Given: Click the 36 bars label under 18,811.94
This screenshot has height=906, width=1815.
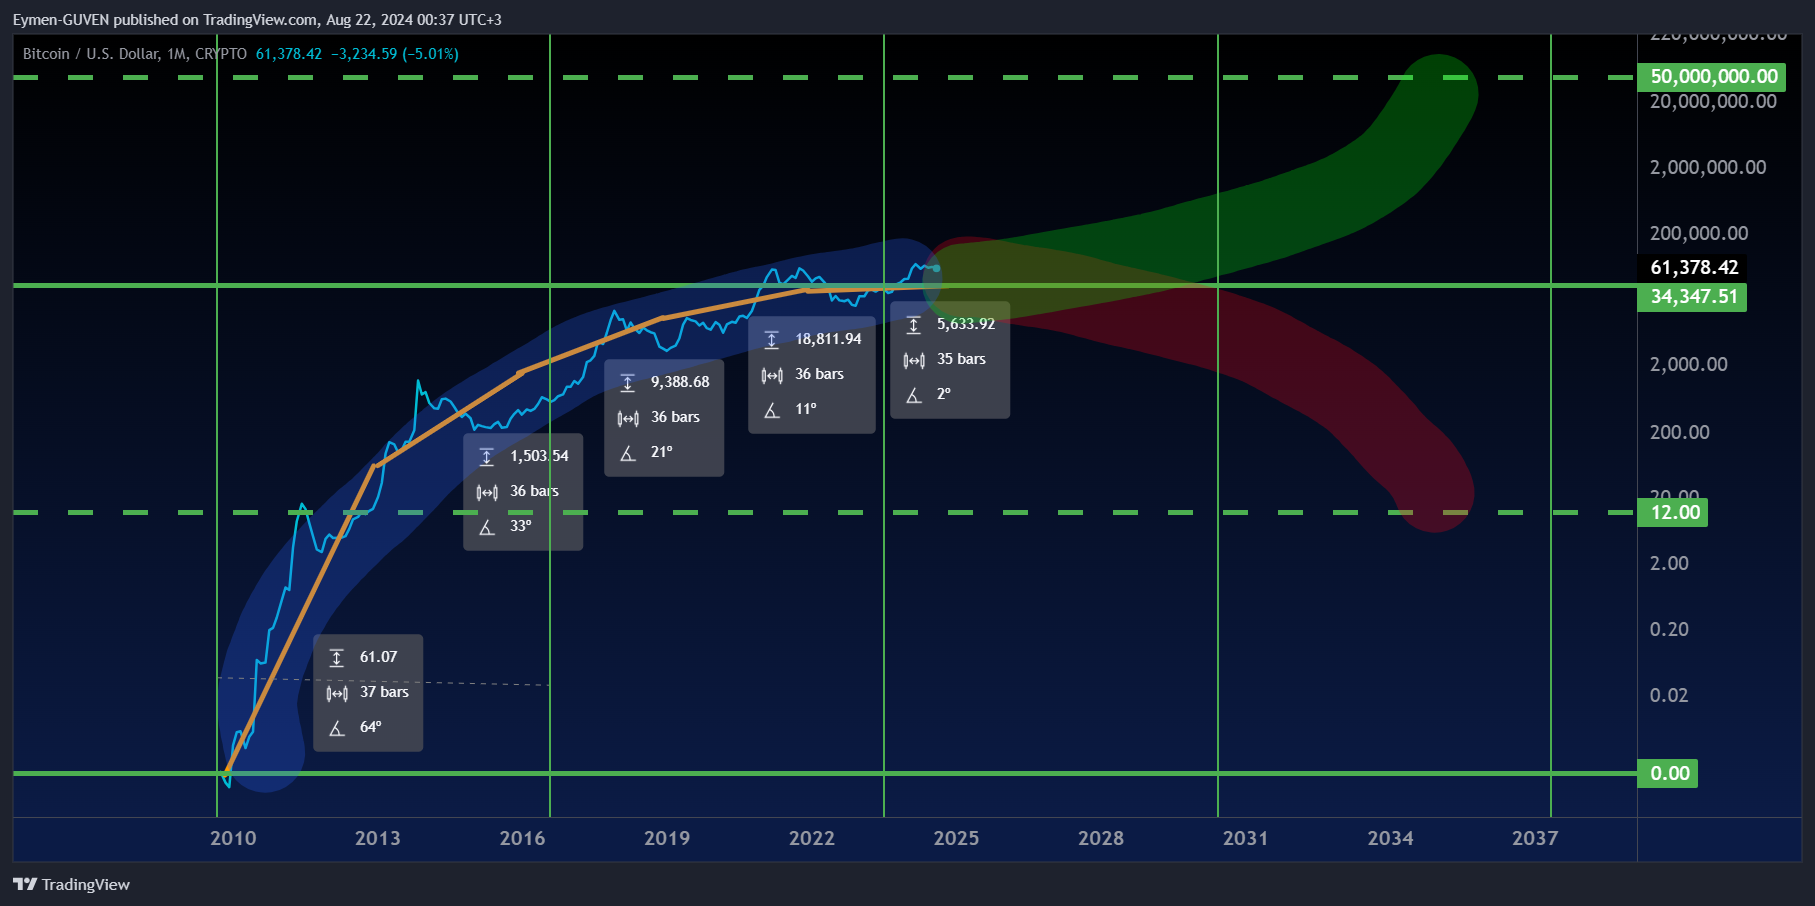Looking at the screenshot, I should (x=819, y=374).
